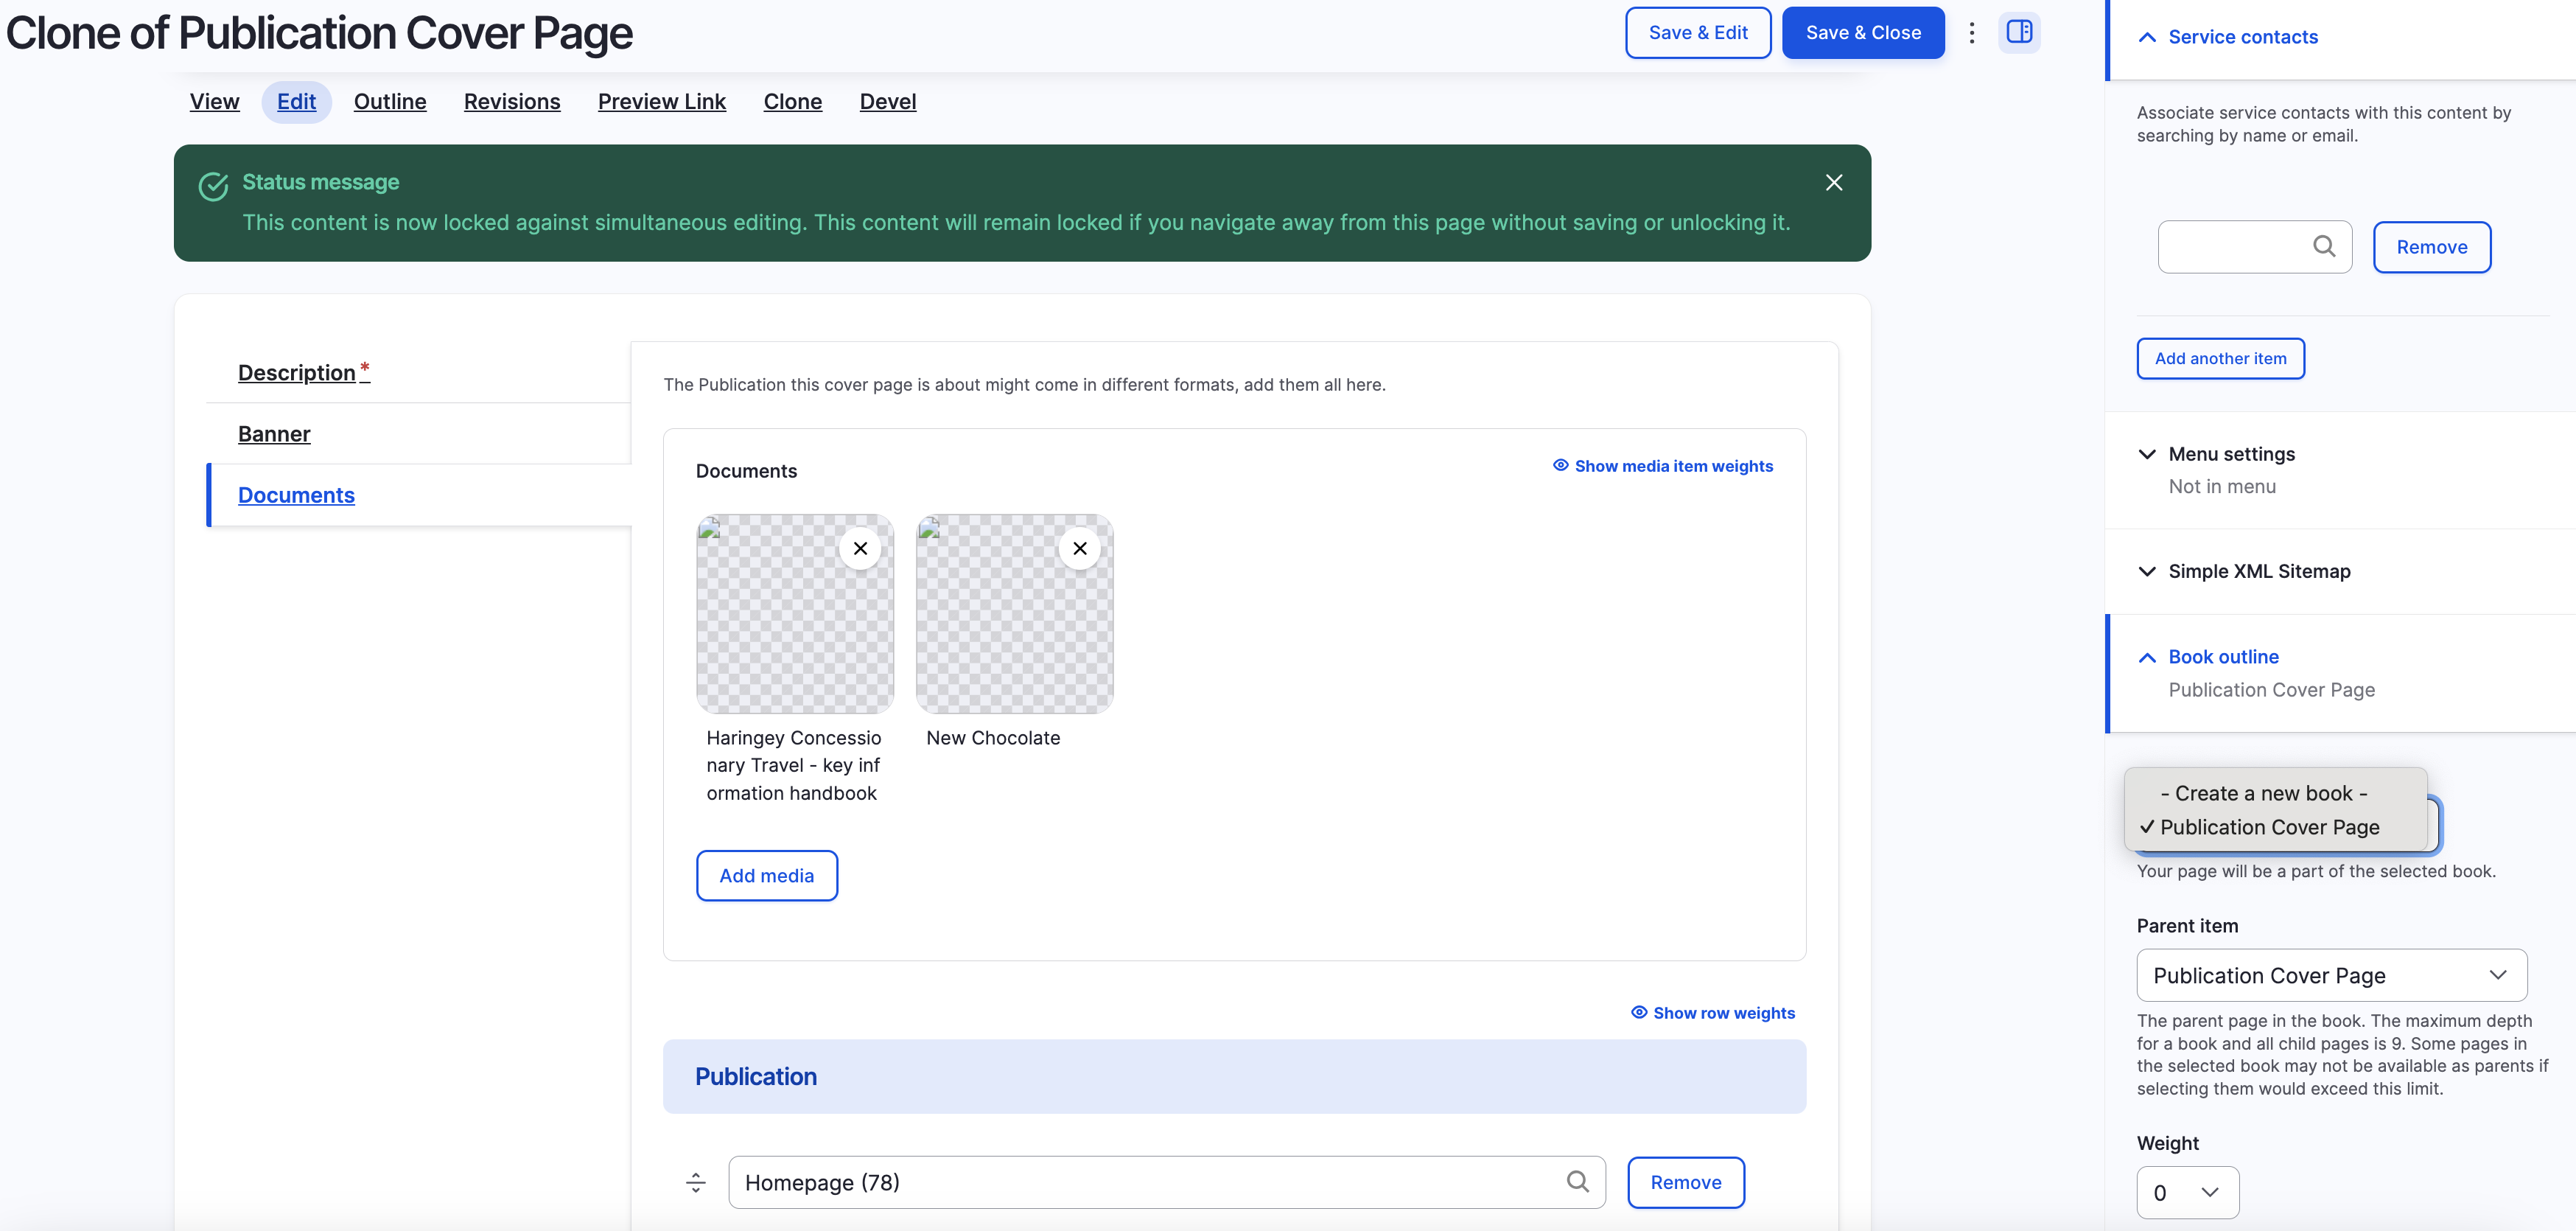This screenshot has height=1231, width=2576.
Task: Open the Banner vertical tab
Action: point(274,434)
